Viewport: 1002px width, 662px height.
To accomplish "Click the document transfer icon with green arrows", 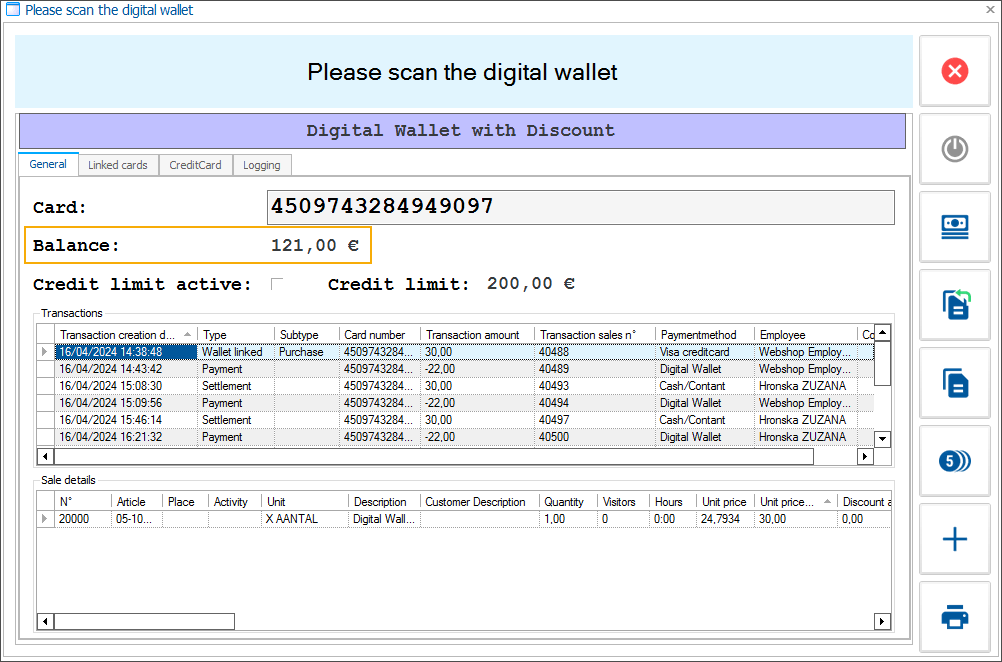I will click(x=954, y=304).
